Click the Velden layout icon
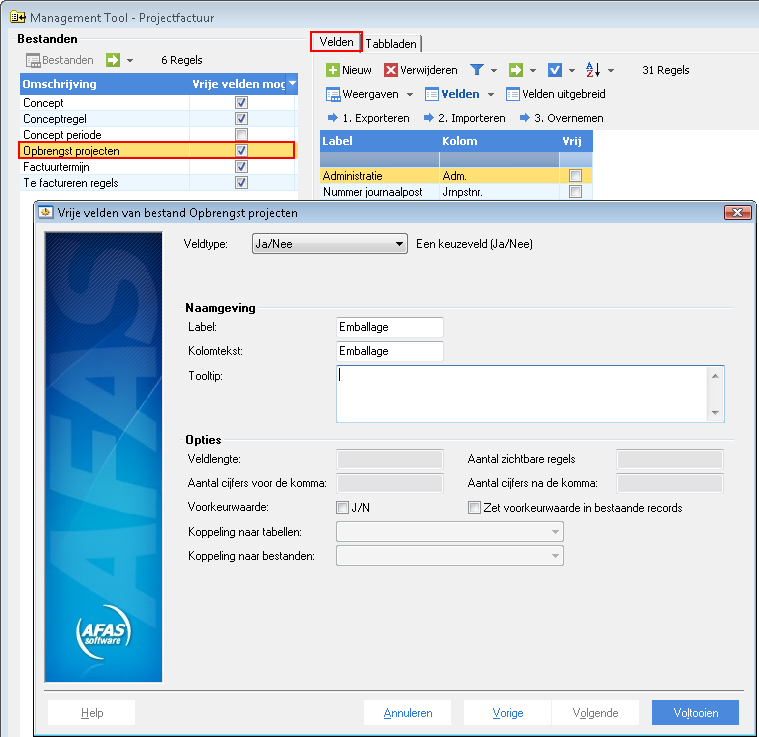The width and height of the screenshot is (759, 737). (431, 94)
